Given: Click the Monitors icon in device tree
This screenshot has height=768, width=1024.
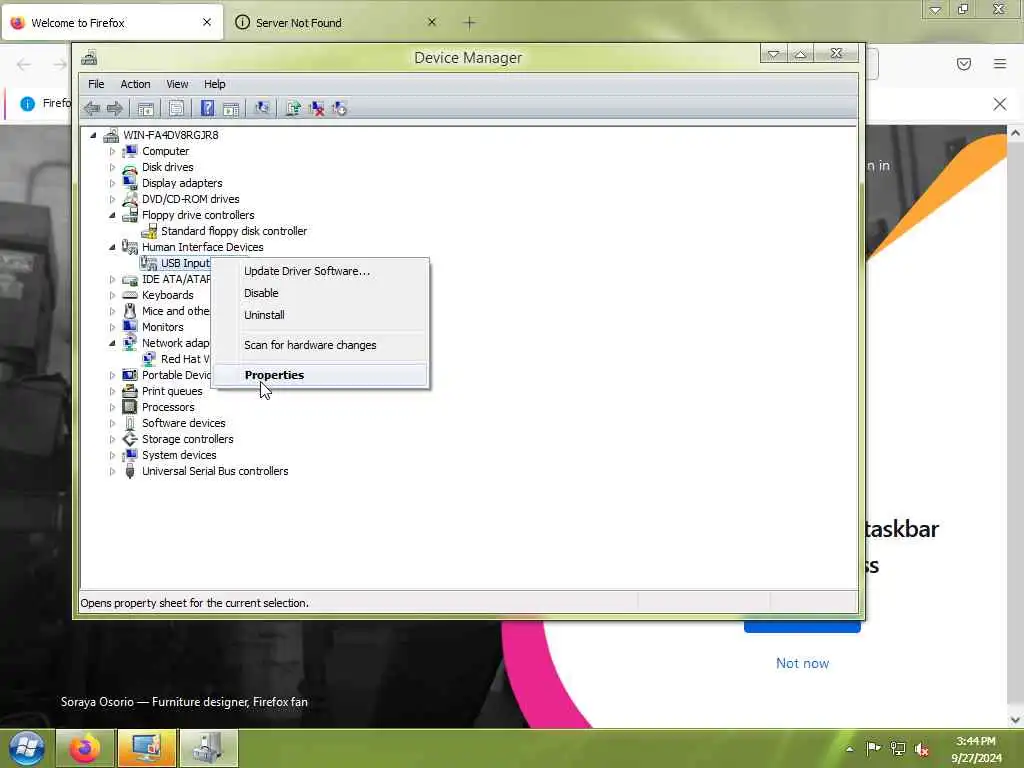Looking at the screenshot, I should point(130,327).
